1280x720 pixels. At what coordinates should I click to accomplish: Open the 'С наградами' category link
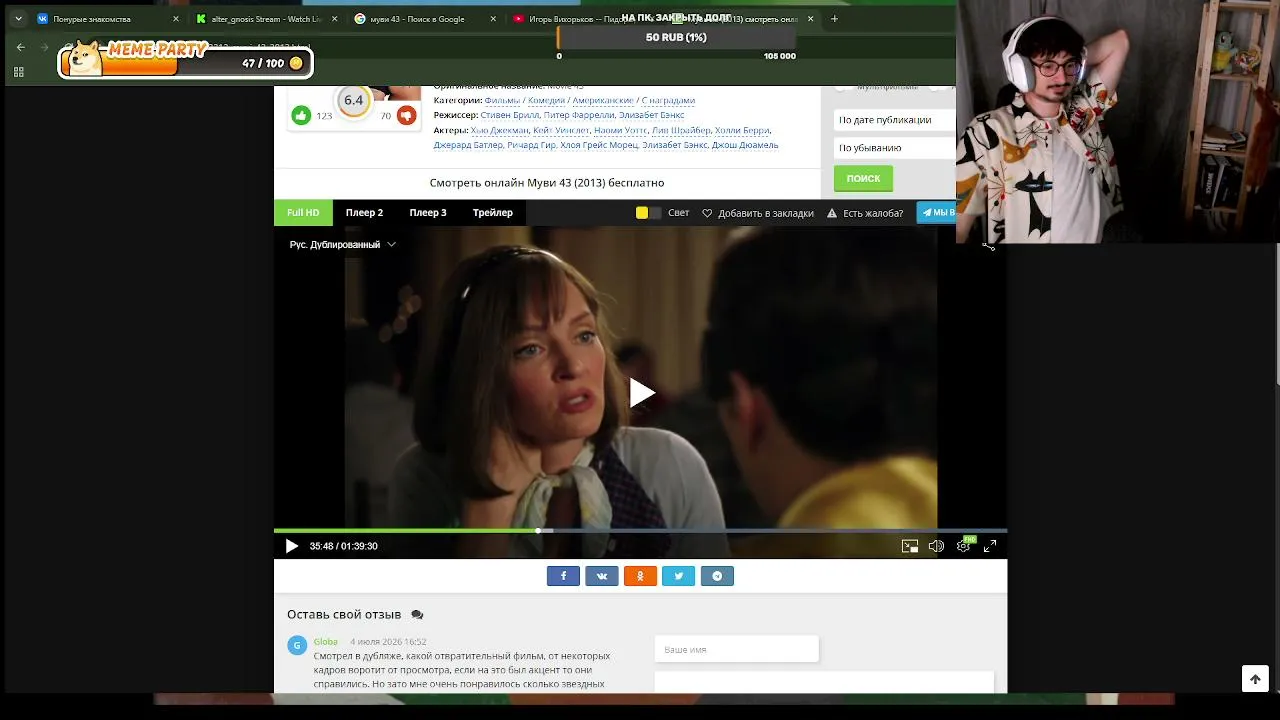[x=668, y=101]
